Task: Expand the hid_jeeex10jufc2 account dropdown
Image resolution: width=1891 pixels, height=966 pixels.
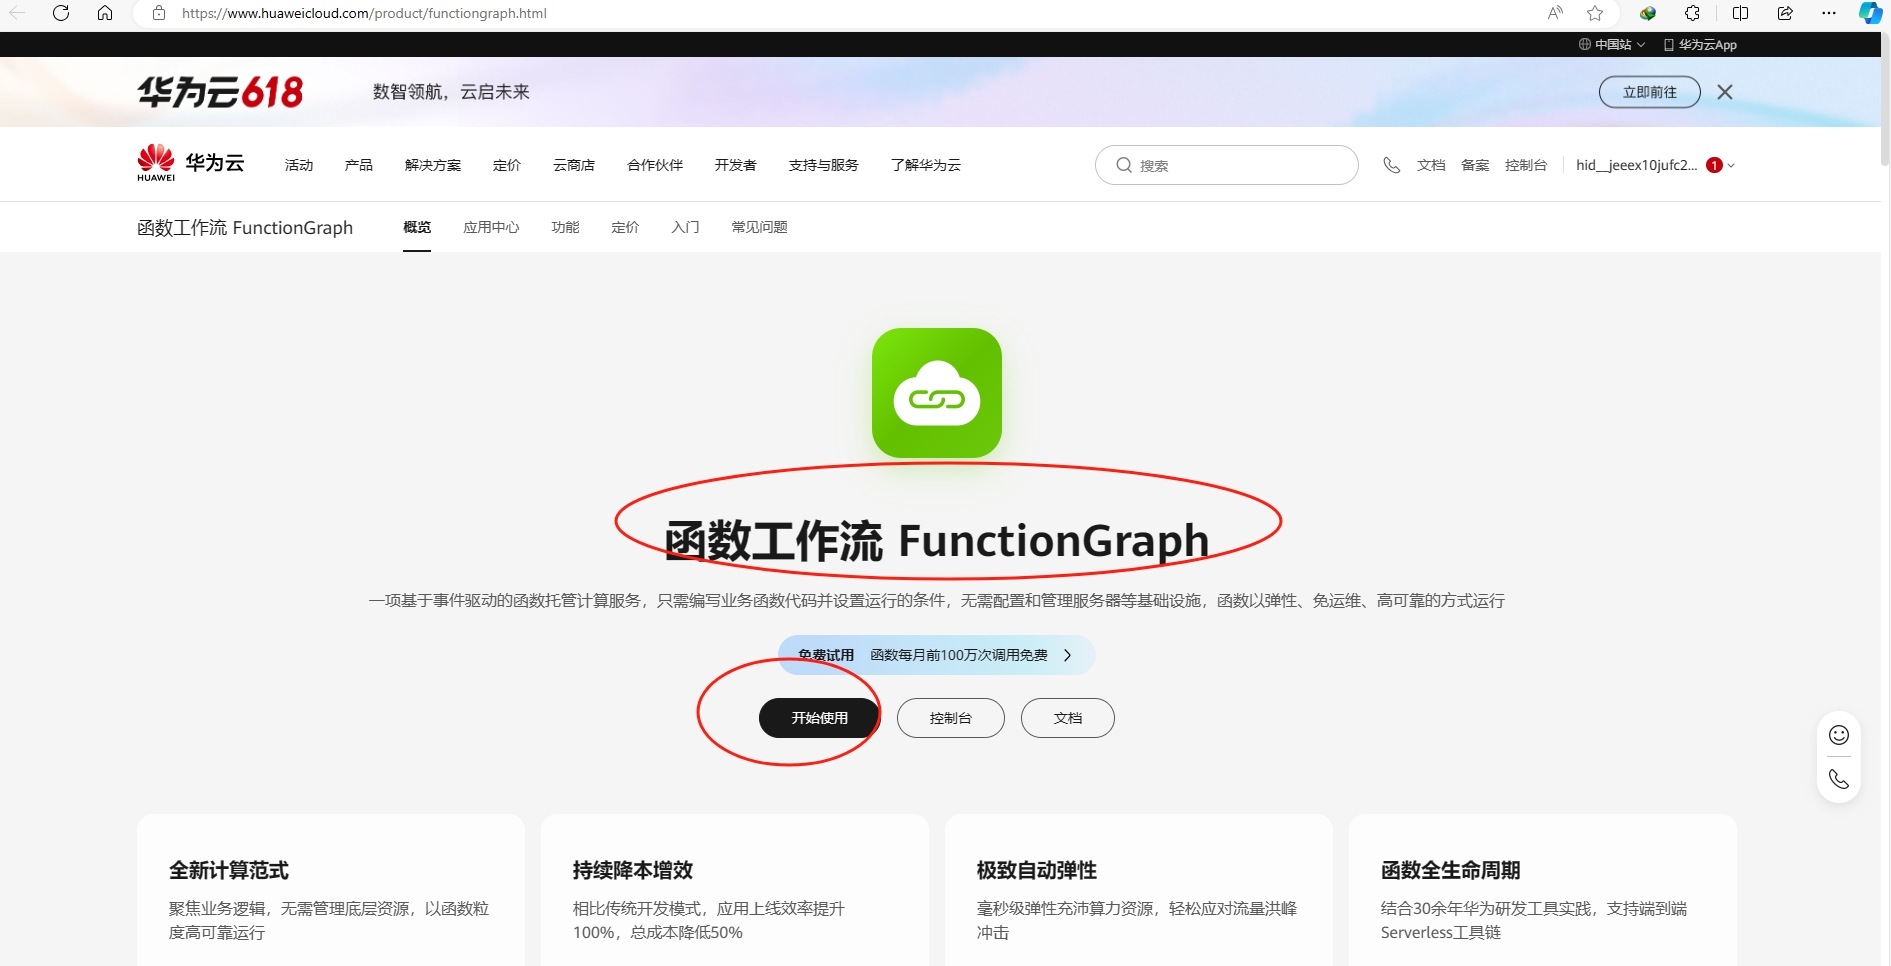Action: 1655,165
